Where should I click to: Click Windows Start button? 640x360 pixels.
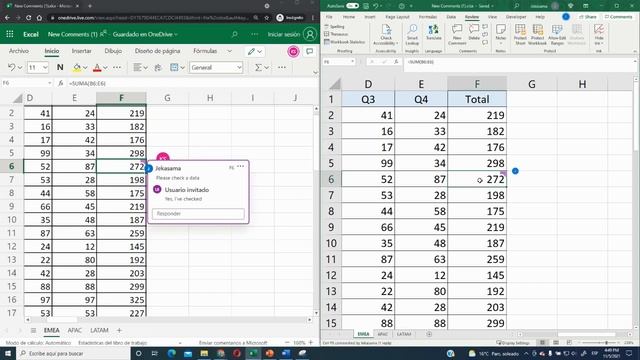point(8,353)
